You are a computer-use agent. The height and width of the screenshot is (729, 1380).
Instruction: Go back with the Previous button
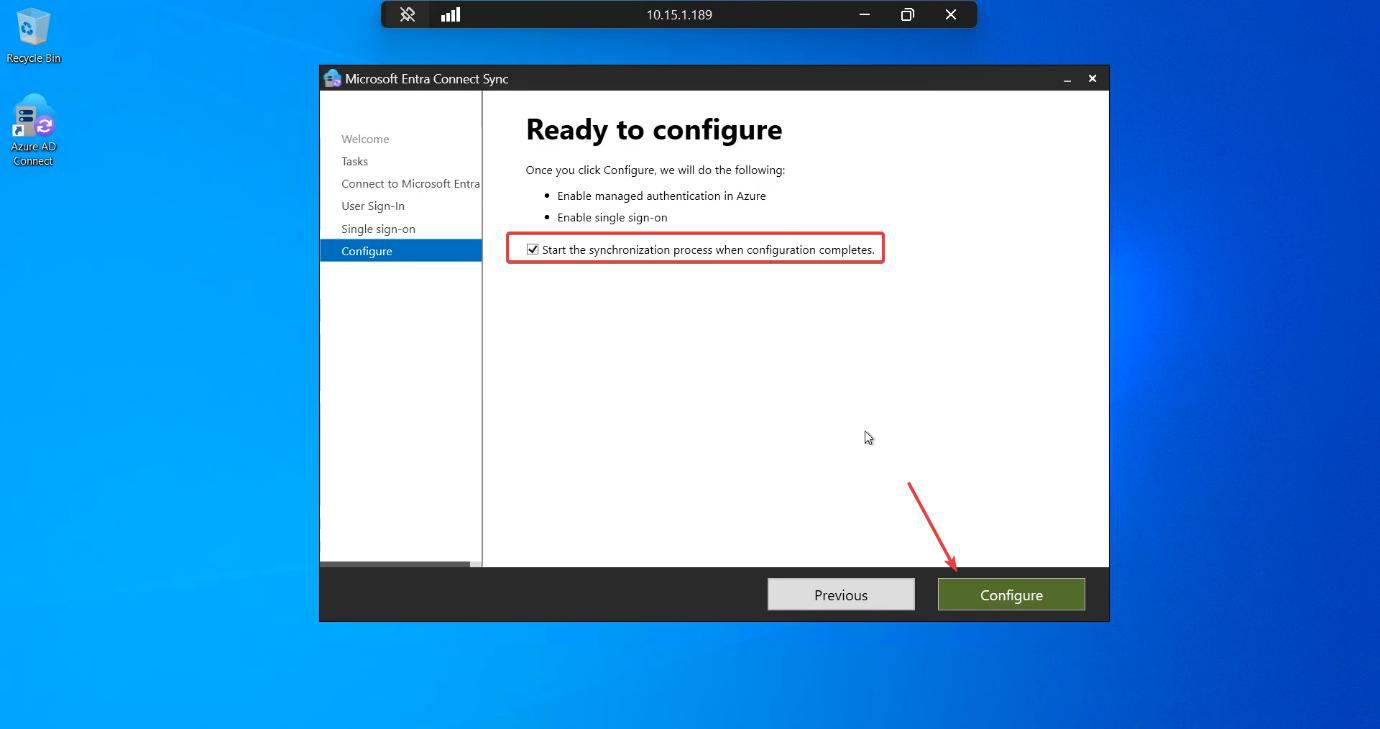[x=841, y=595]
